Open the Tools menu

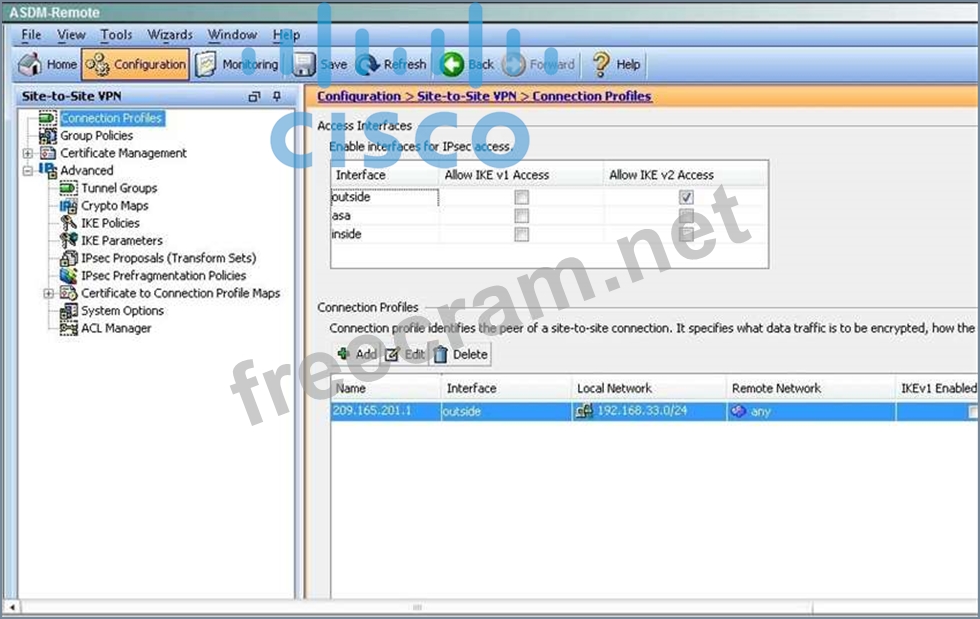116,35
